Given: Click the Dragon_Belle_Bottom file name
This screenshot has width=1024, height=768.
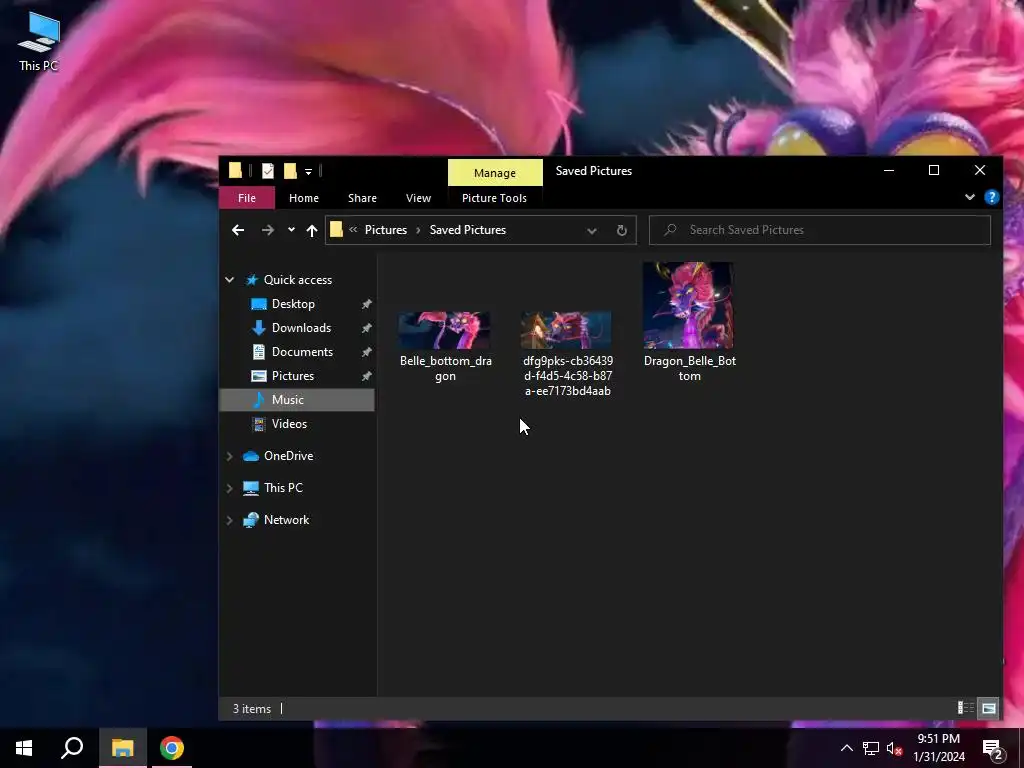Looking at the screenshot, I should click(690, 368).
